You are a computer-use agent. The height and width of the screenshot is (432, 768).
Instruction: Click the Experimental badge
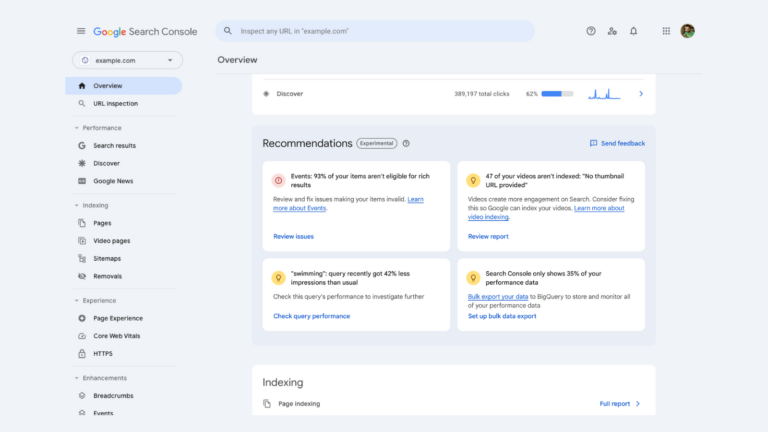377,144
